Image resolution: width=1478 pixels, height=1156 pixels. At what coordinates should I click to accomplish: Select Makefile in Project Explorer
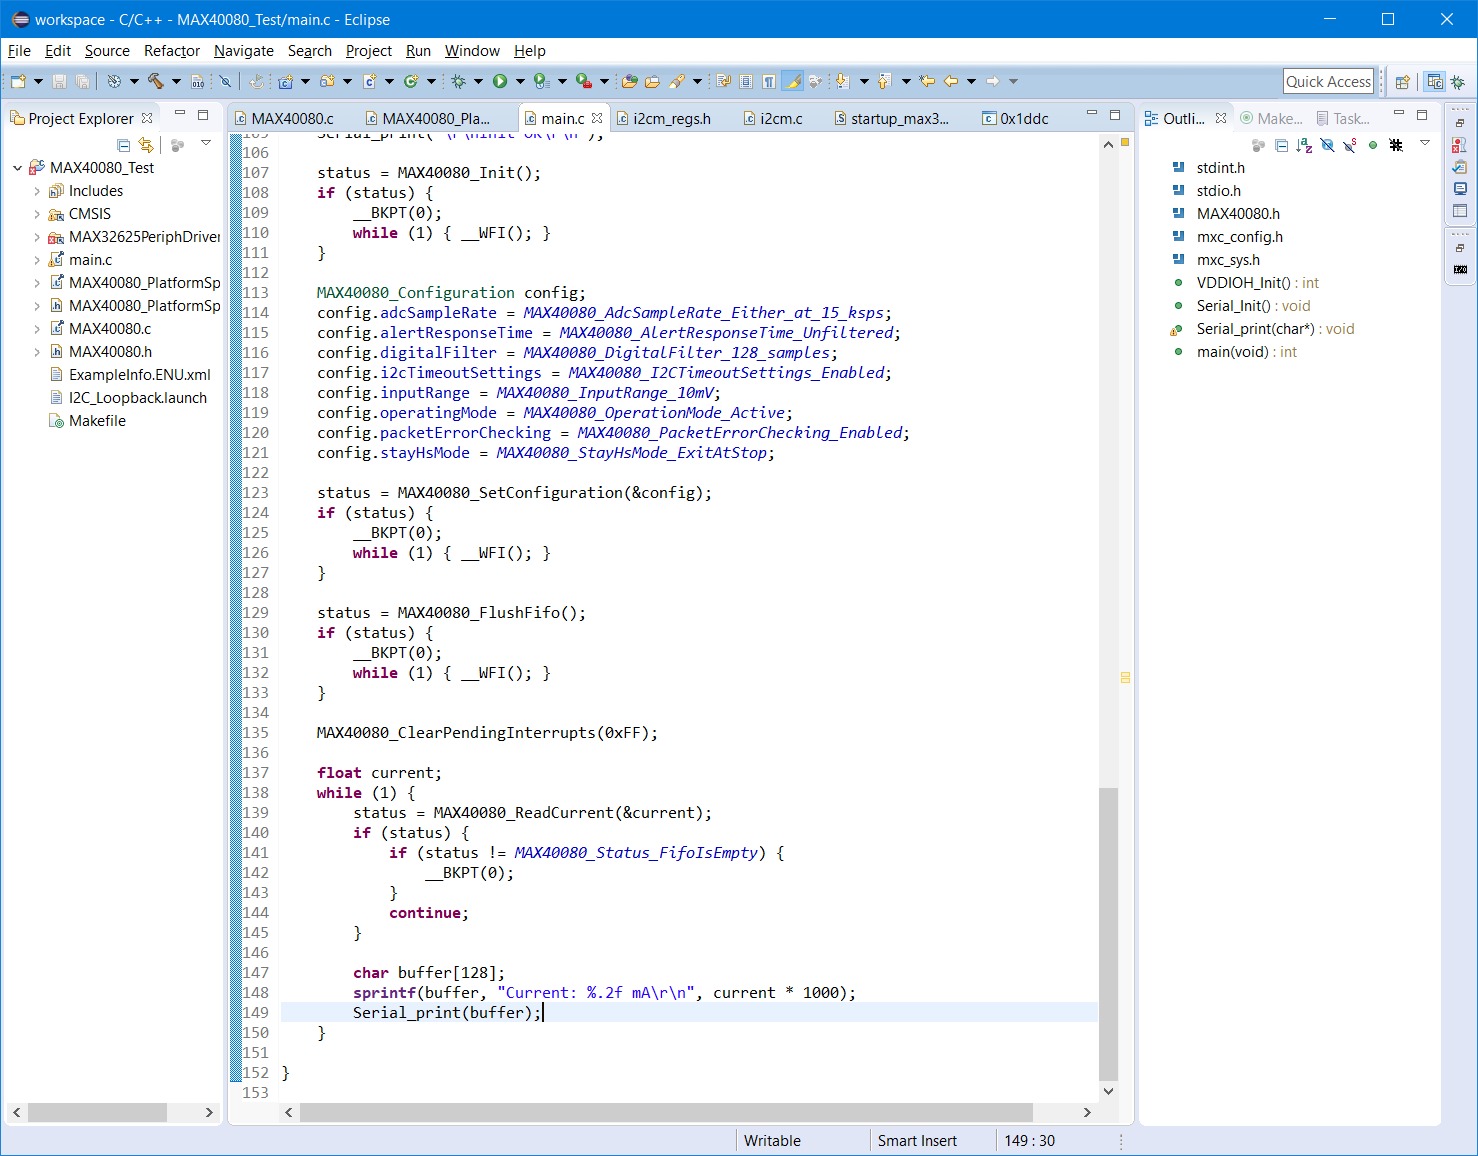(97, 421)
